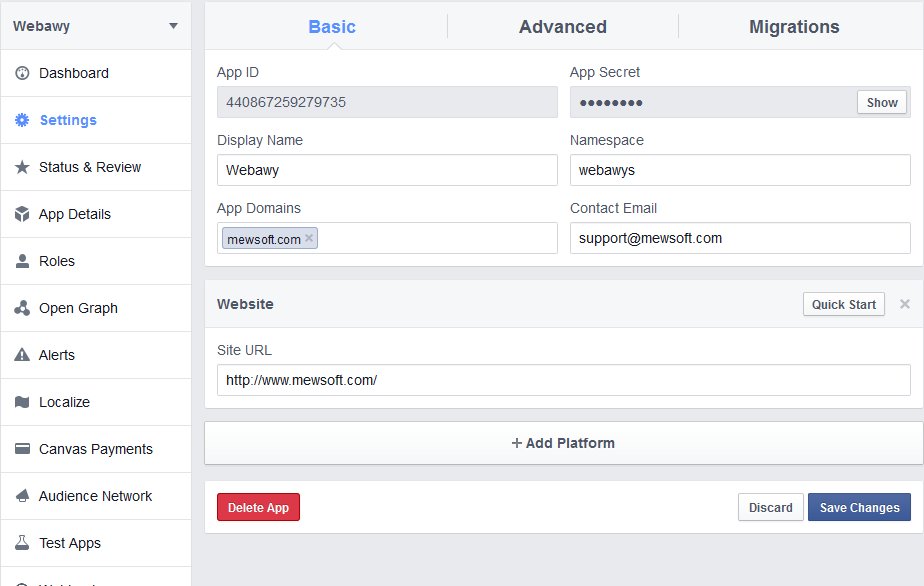Screen dimensions: 924x586
Task: Click Add Platform
Action: click(x=563, y=443)
